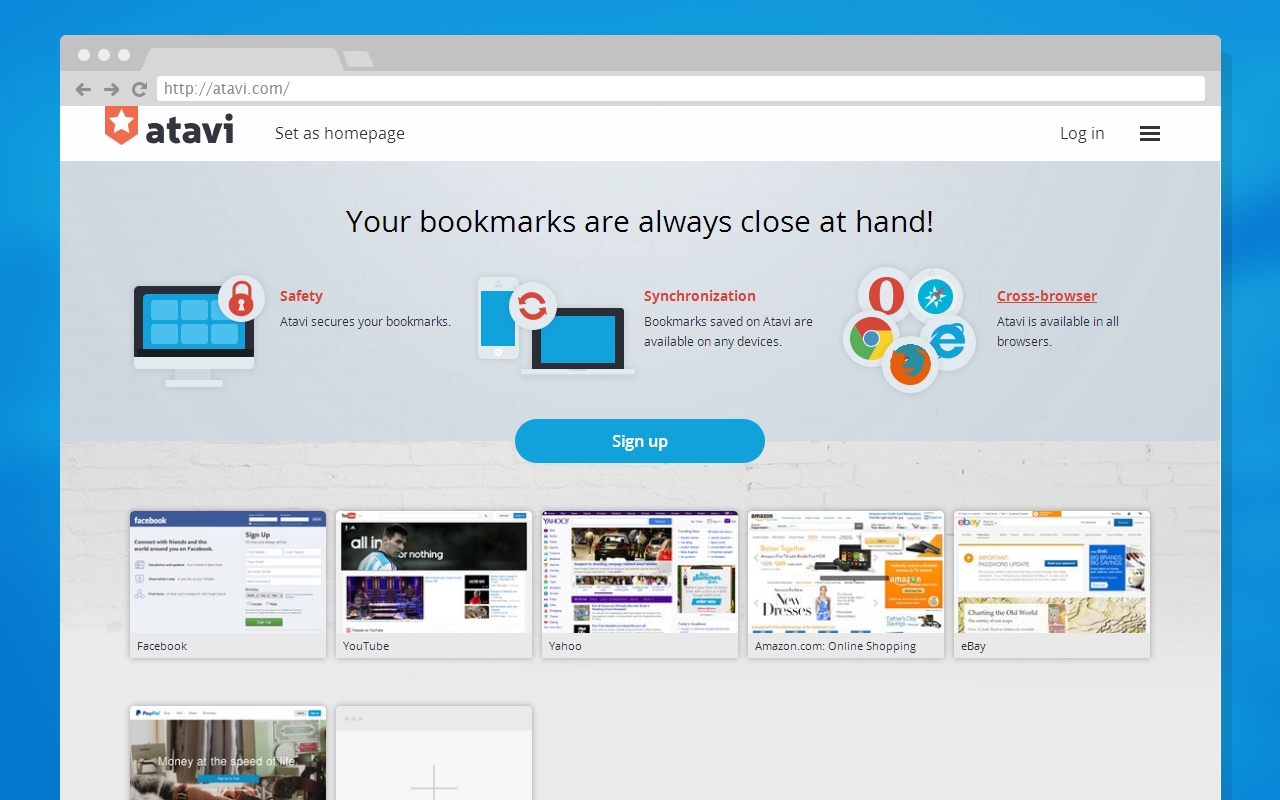The image size is (1280, 800).
Task: Go back with the browser back arrow
Action: tap(83, 89)
